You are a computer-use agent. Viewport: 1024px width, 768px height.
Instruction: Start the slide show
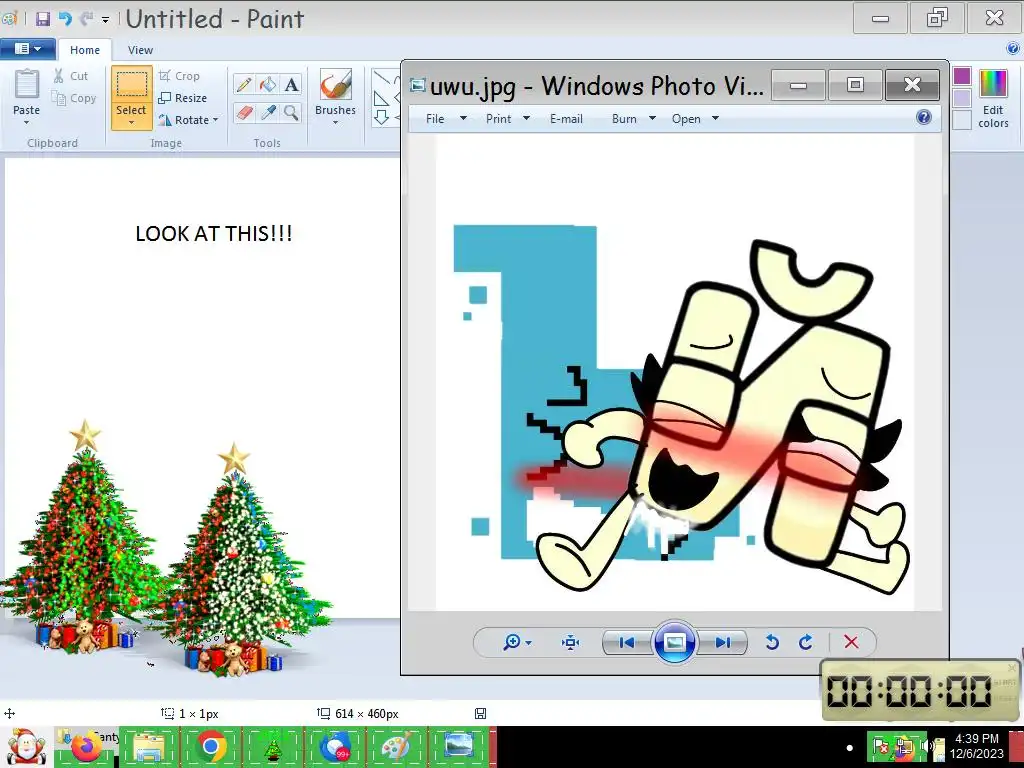[675, 643]
